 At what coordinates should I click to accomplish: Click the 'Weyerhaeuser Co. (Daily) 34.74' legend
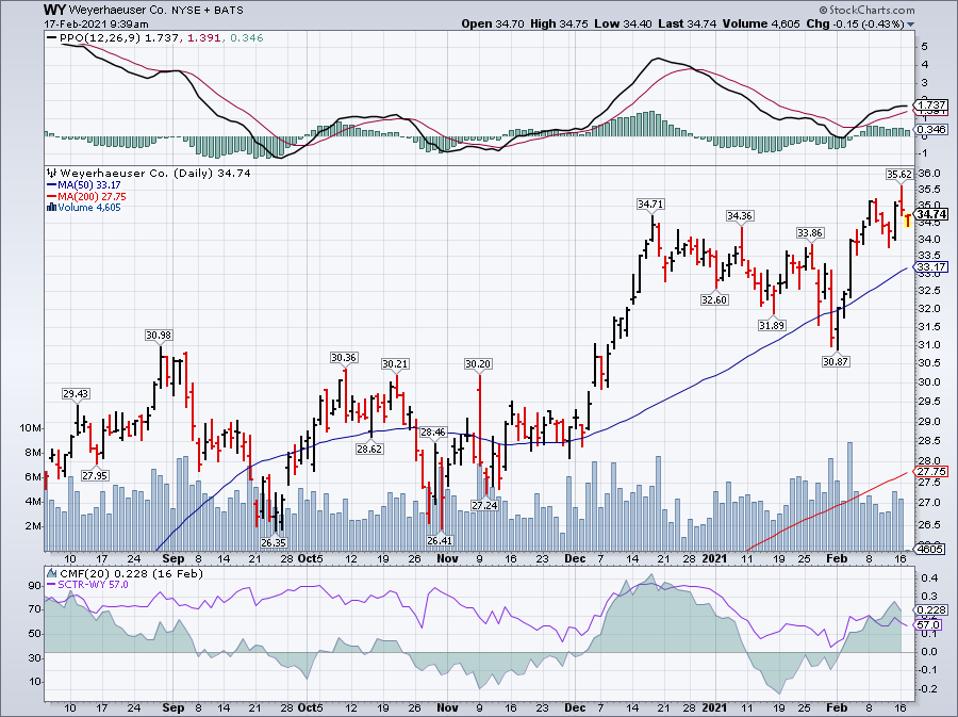(155, 173)
